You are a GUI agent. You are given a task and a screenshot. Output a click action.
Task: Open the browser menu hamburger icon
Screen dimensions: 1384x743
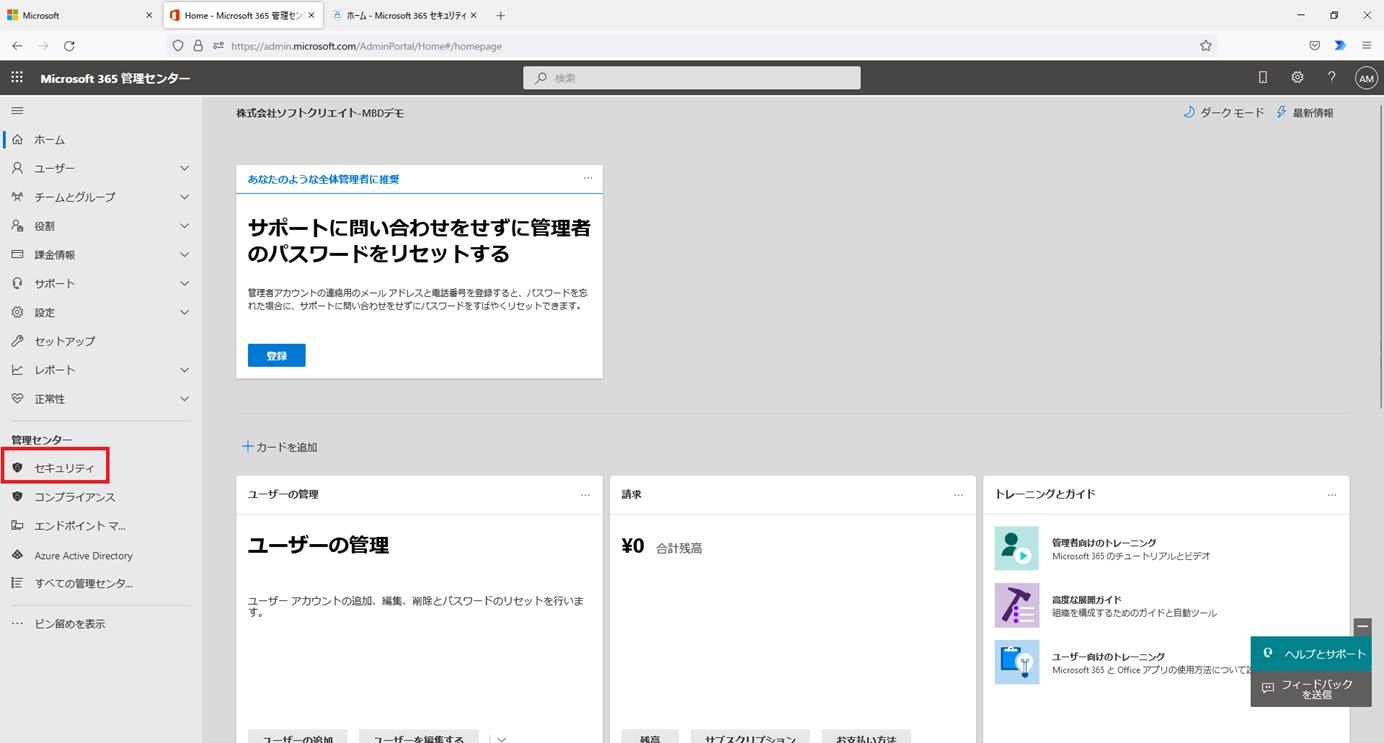[1366, 46]
